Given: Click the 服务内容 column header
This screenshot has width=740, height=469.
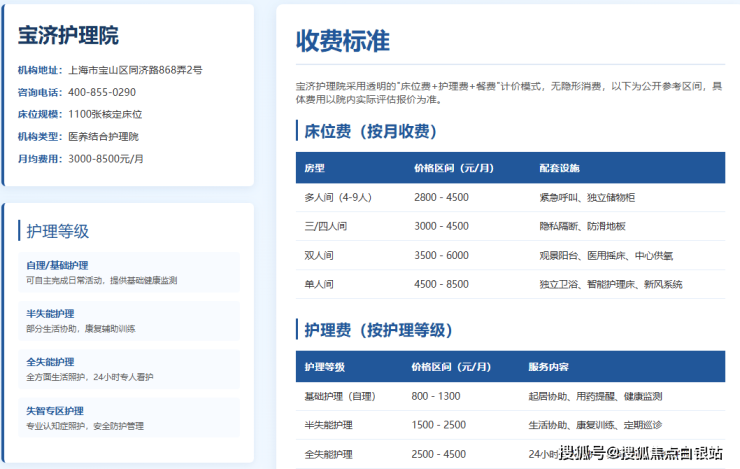Looking at the screenshot, I should (x=548, y=367).
